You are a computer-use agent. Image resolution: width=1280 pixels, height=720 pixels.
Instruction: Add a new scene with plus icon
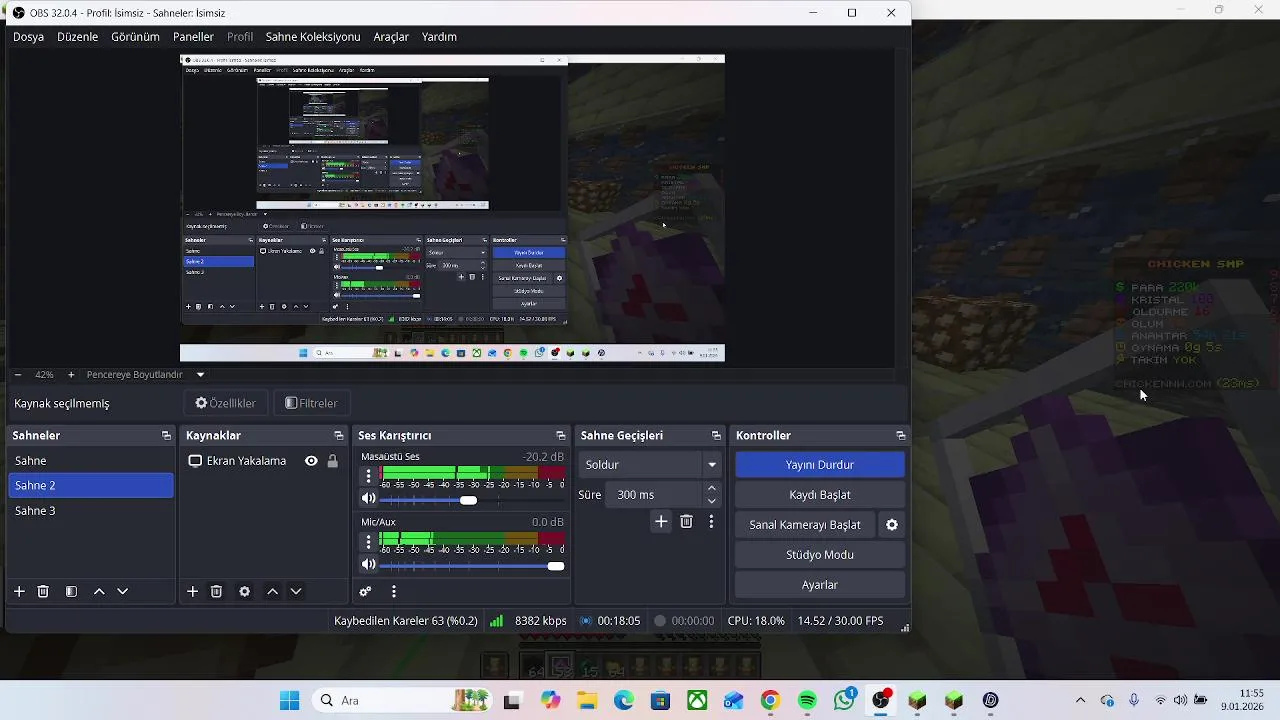pos(19,592)
